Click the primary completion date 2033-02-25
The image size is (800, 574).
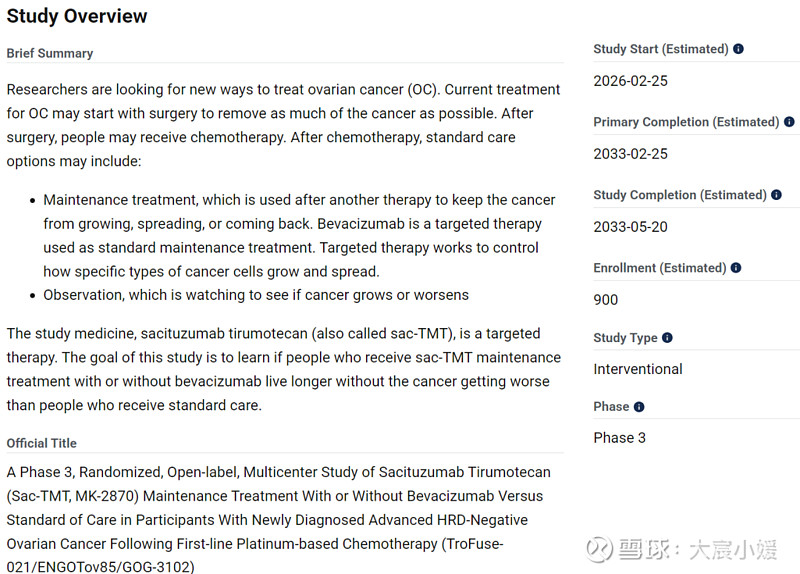(630, 154)
